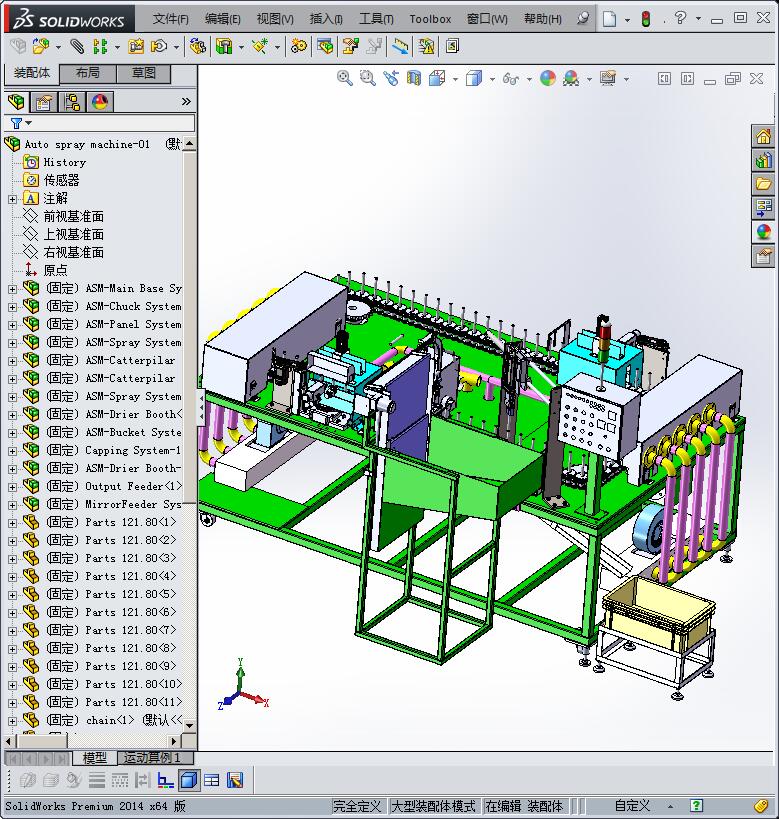
Task: Click the View Settings monitor icon
Action: pyautogui.click(x=608, y=78)
